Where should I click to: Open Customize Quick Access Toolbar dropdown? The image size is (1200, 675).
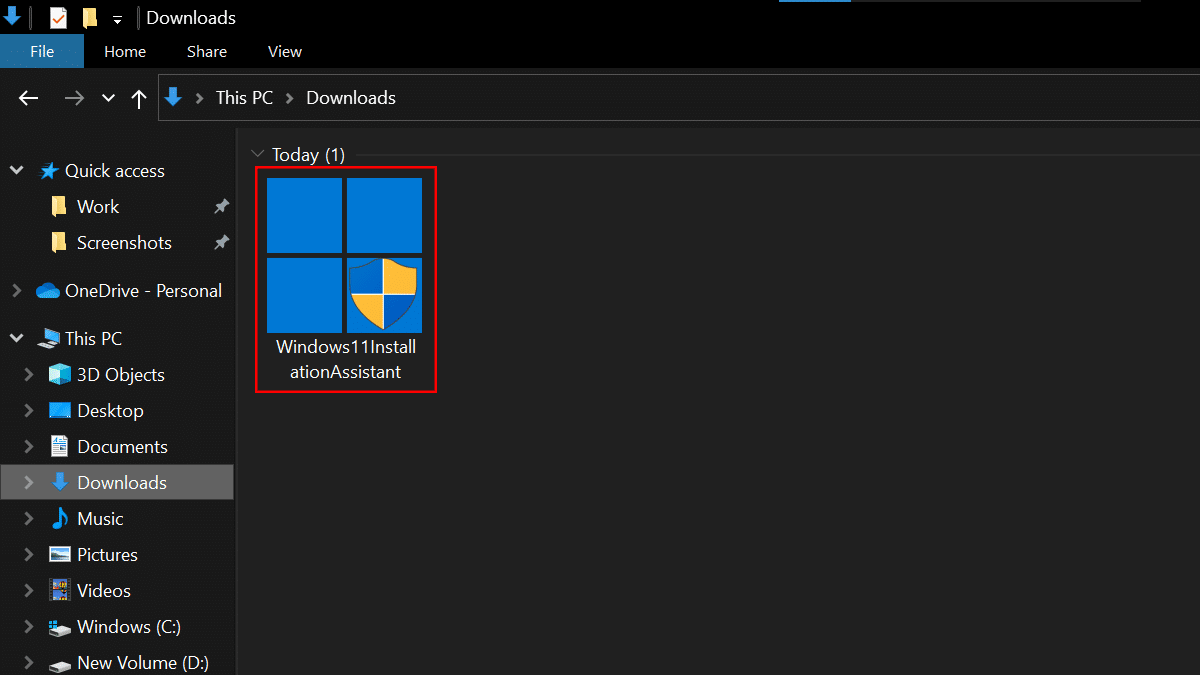[x=117, y=19]
